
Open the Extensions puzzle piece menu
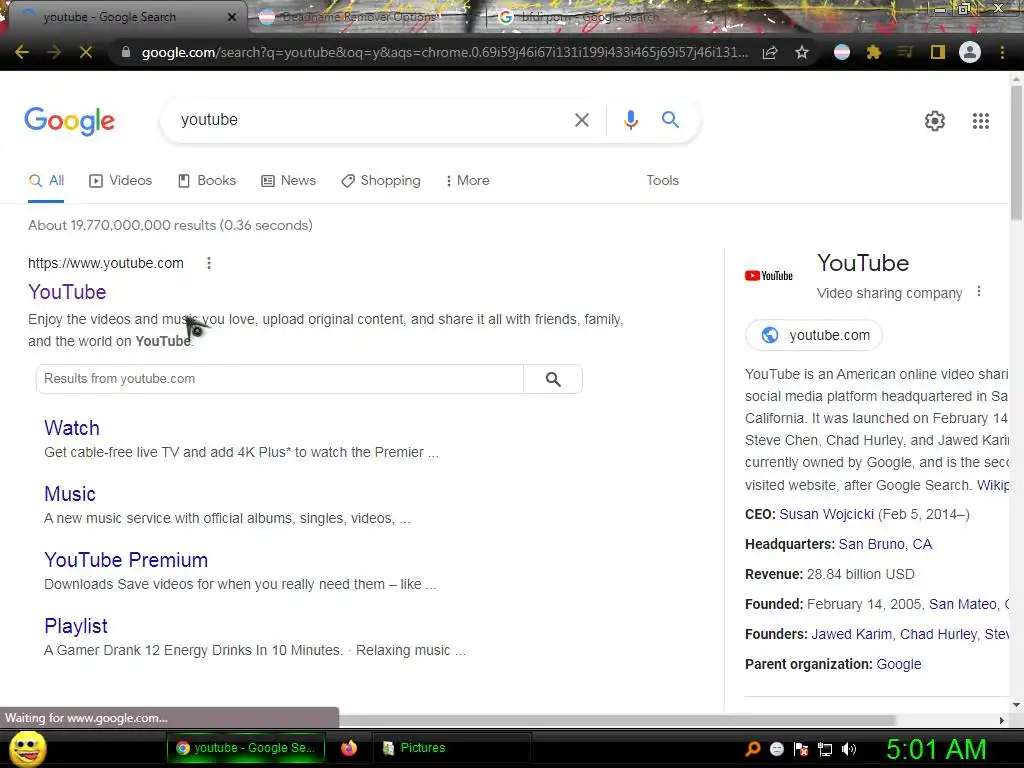click(874, 52)
